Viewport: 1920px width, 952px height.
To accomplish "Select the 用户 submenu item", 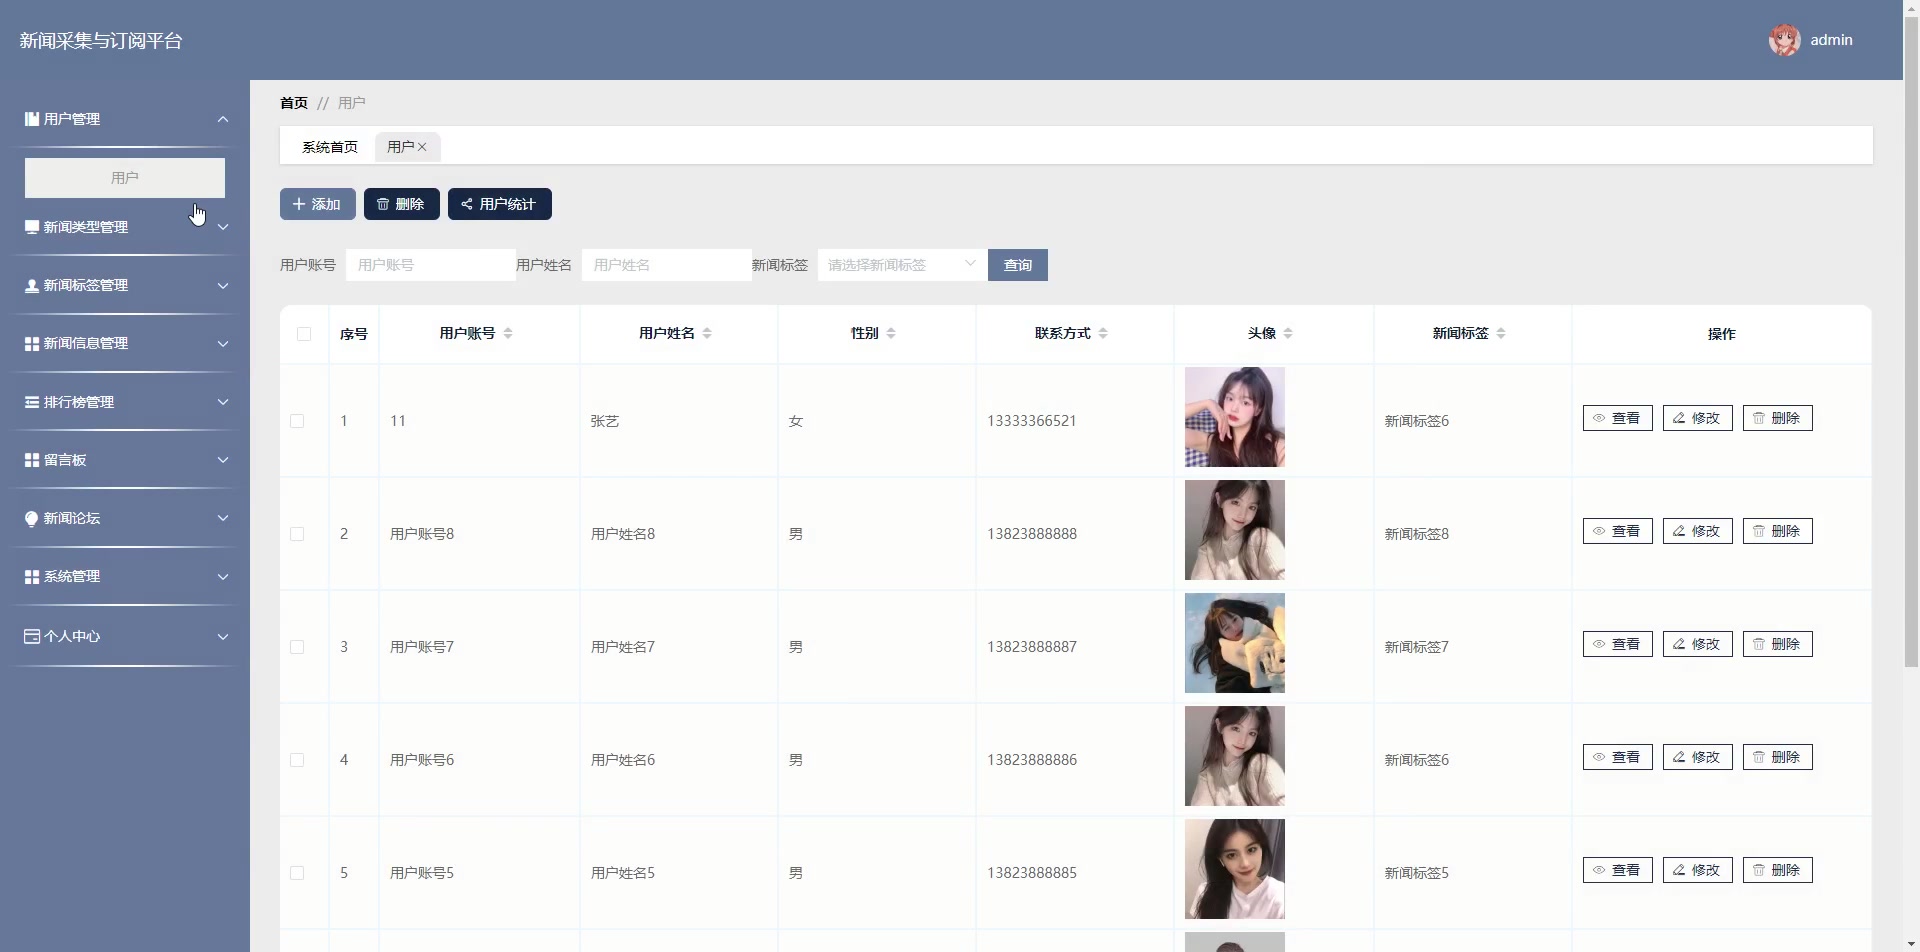I will click(x=125, y=177).
